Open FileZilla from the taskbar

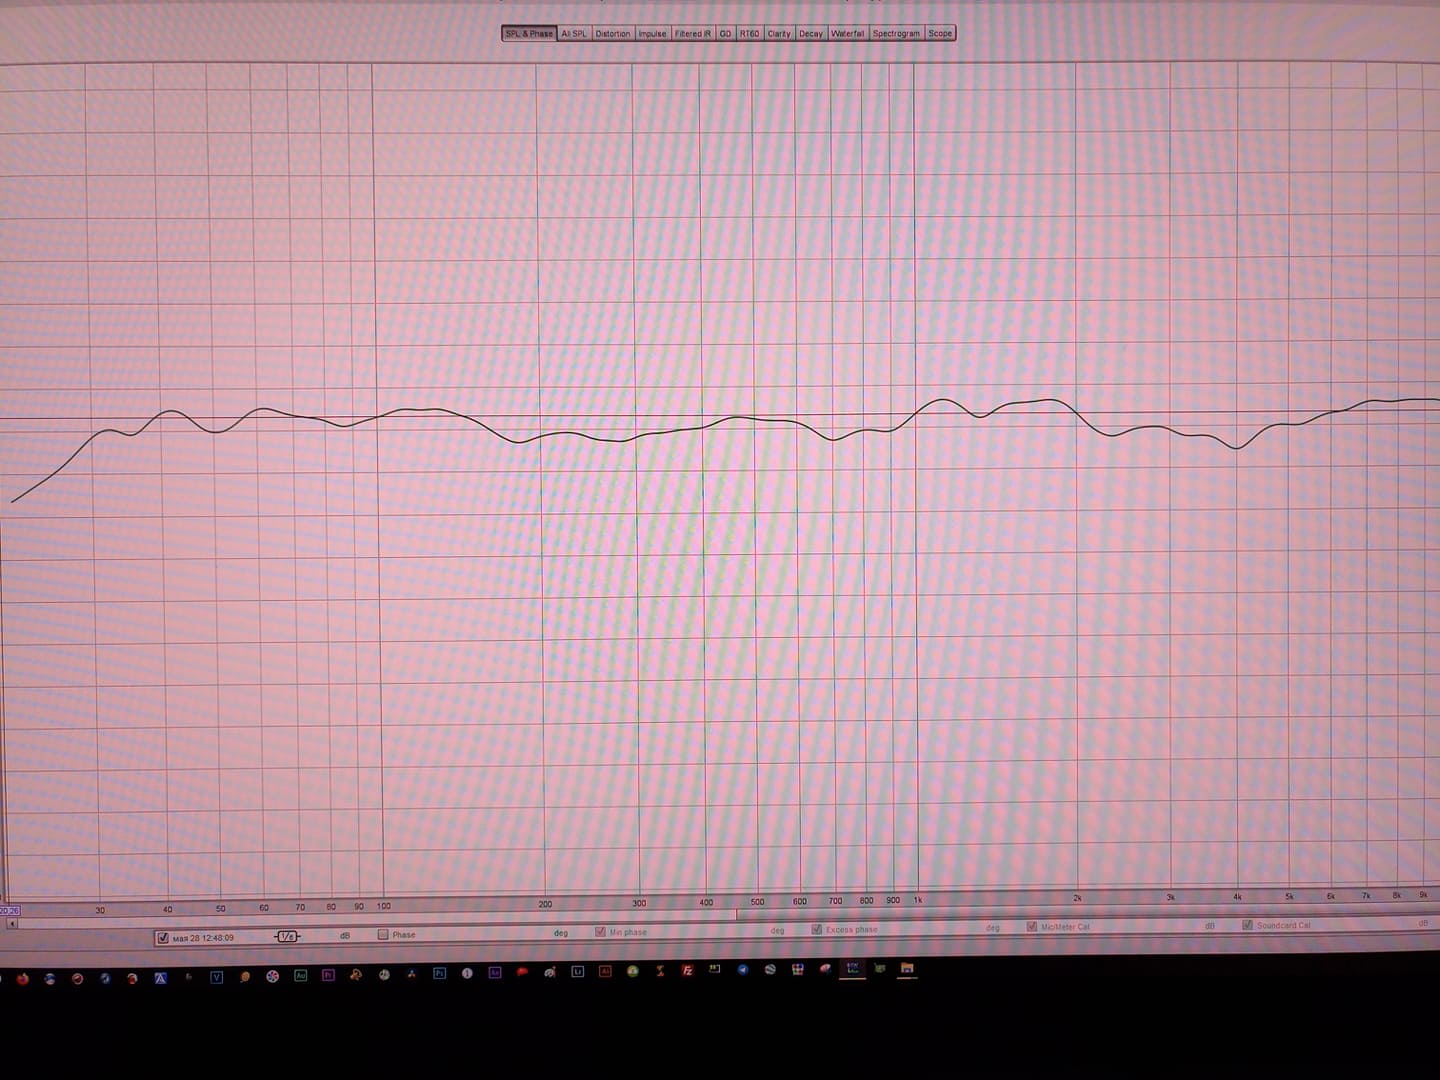(x=688, y=970)
